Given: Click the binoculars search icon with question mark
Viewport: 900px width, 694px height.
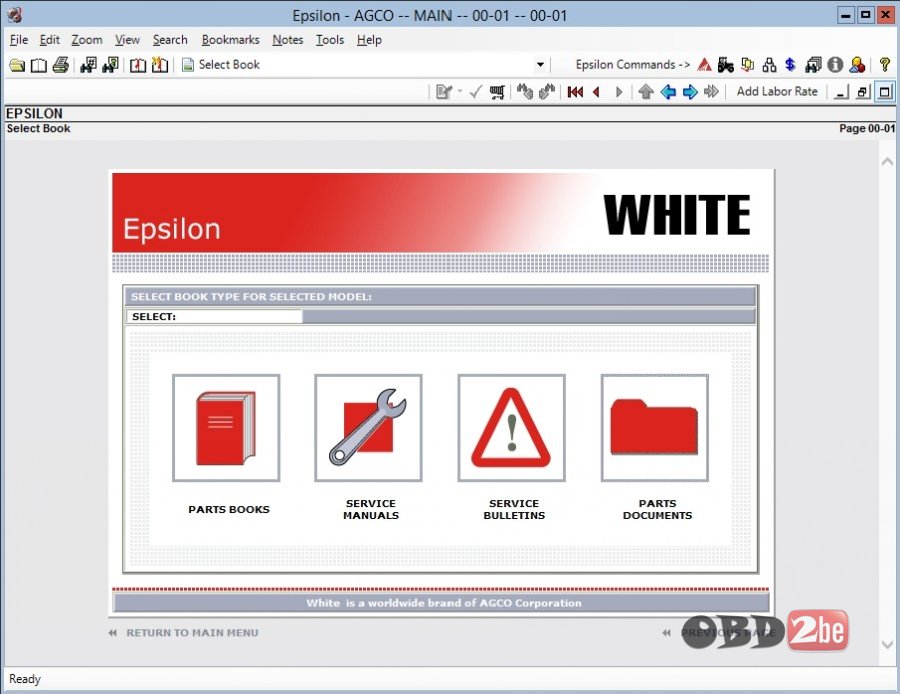Looking at the screenshot, I should [110, 65].
